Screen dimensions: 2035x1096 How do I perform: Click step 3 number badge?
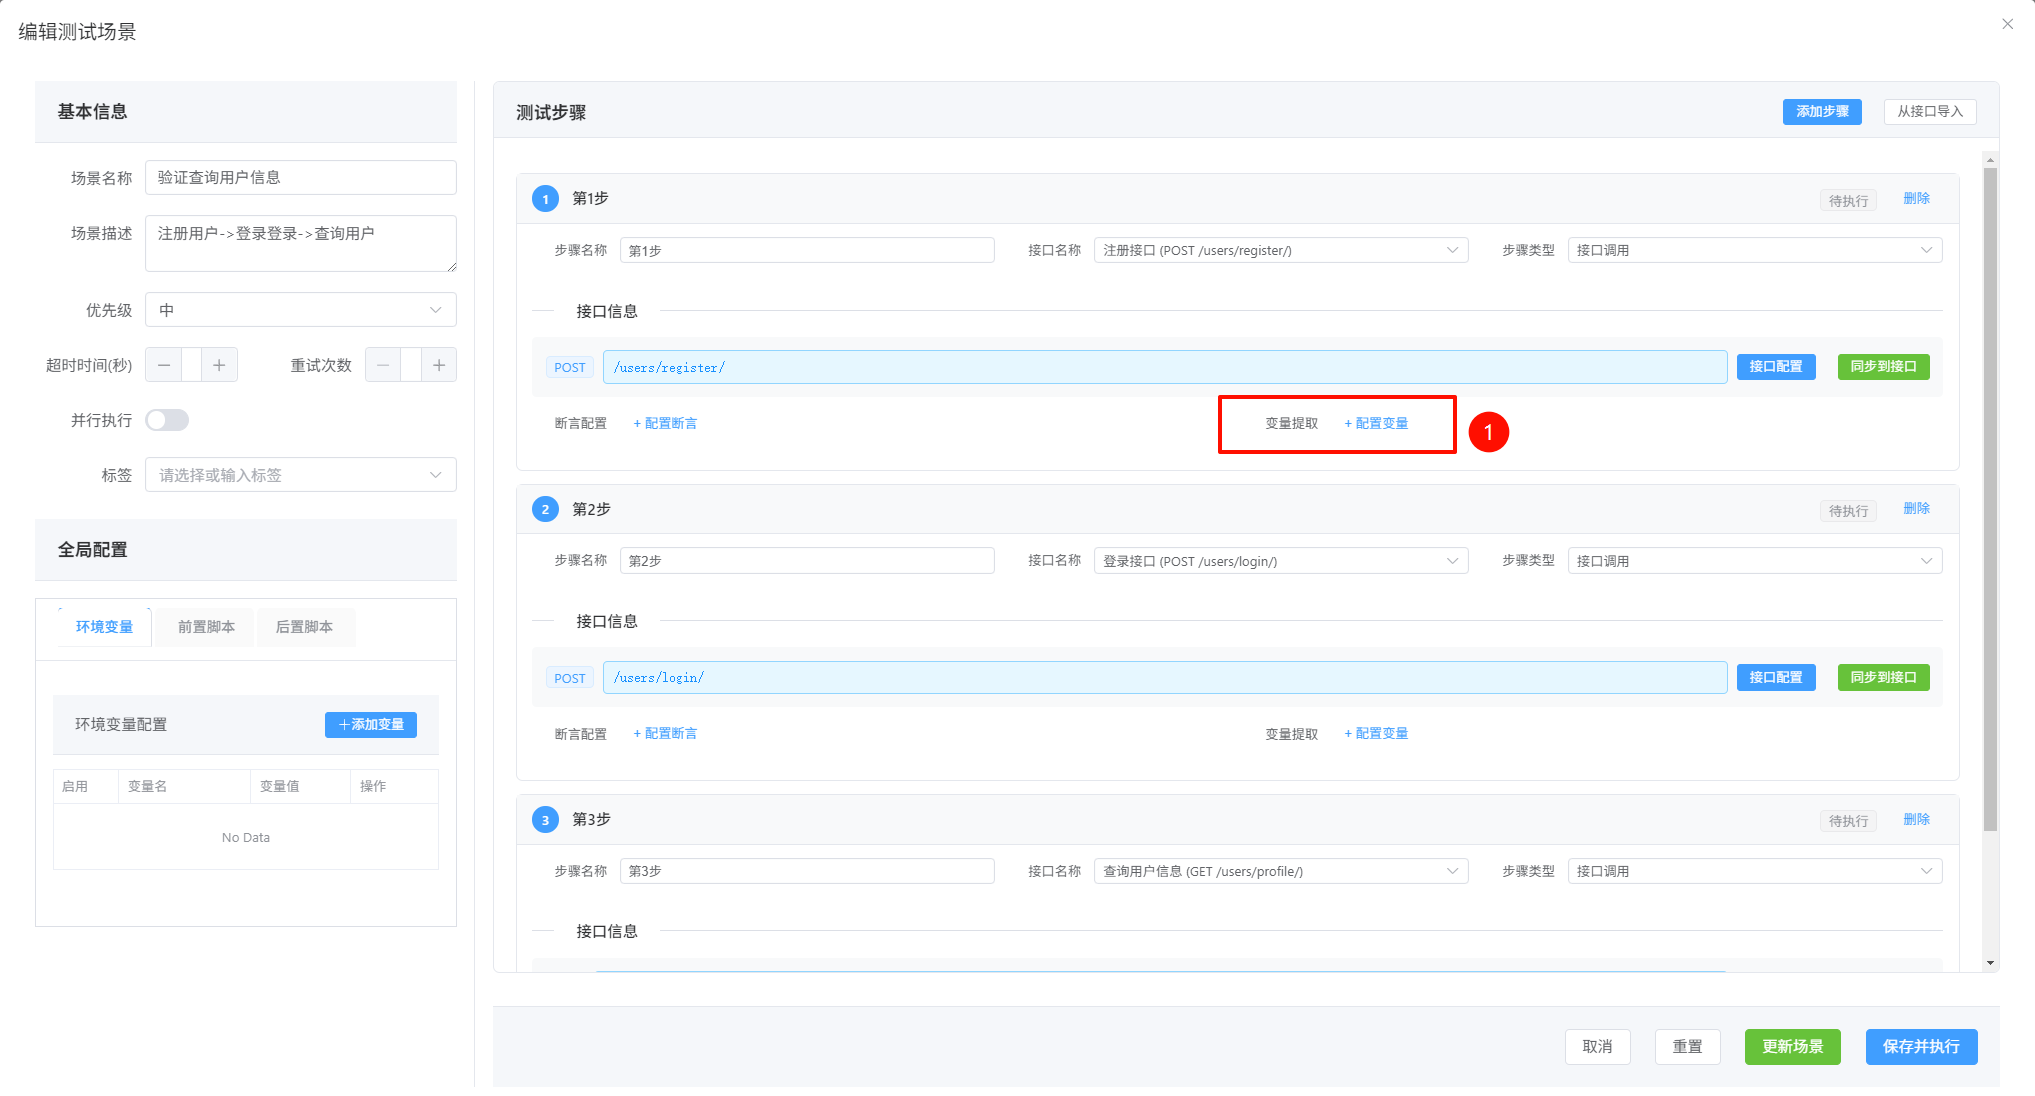pos(545,820)
